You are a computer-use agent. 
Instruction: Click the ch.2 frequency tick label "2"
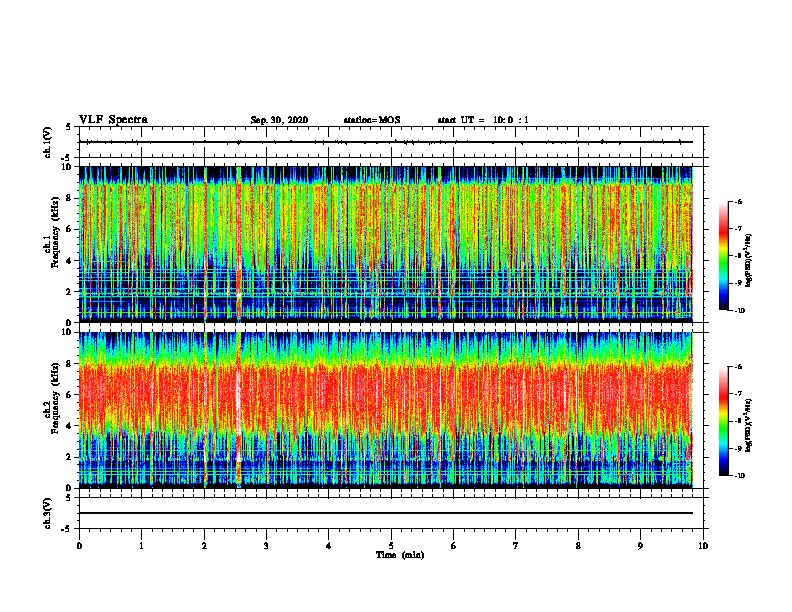pos(70,457)
